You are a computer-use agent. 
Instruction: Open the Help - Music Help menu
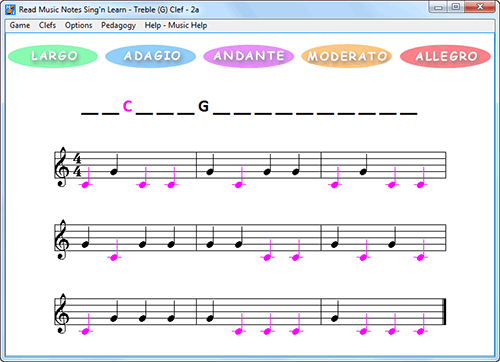point(176,25)
